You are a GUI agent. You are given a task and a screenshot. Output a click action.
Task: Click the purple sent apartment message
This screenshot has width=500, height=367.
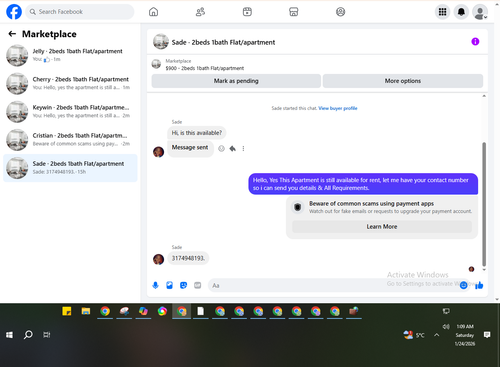(x=363, y=184)
